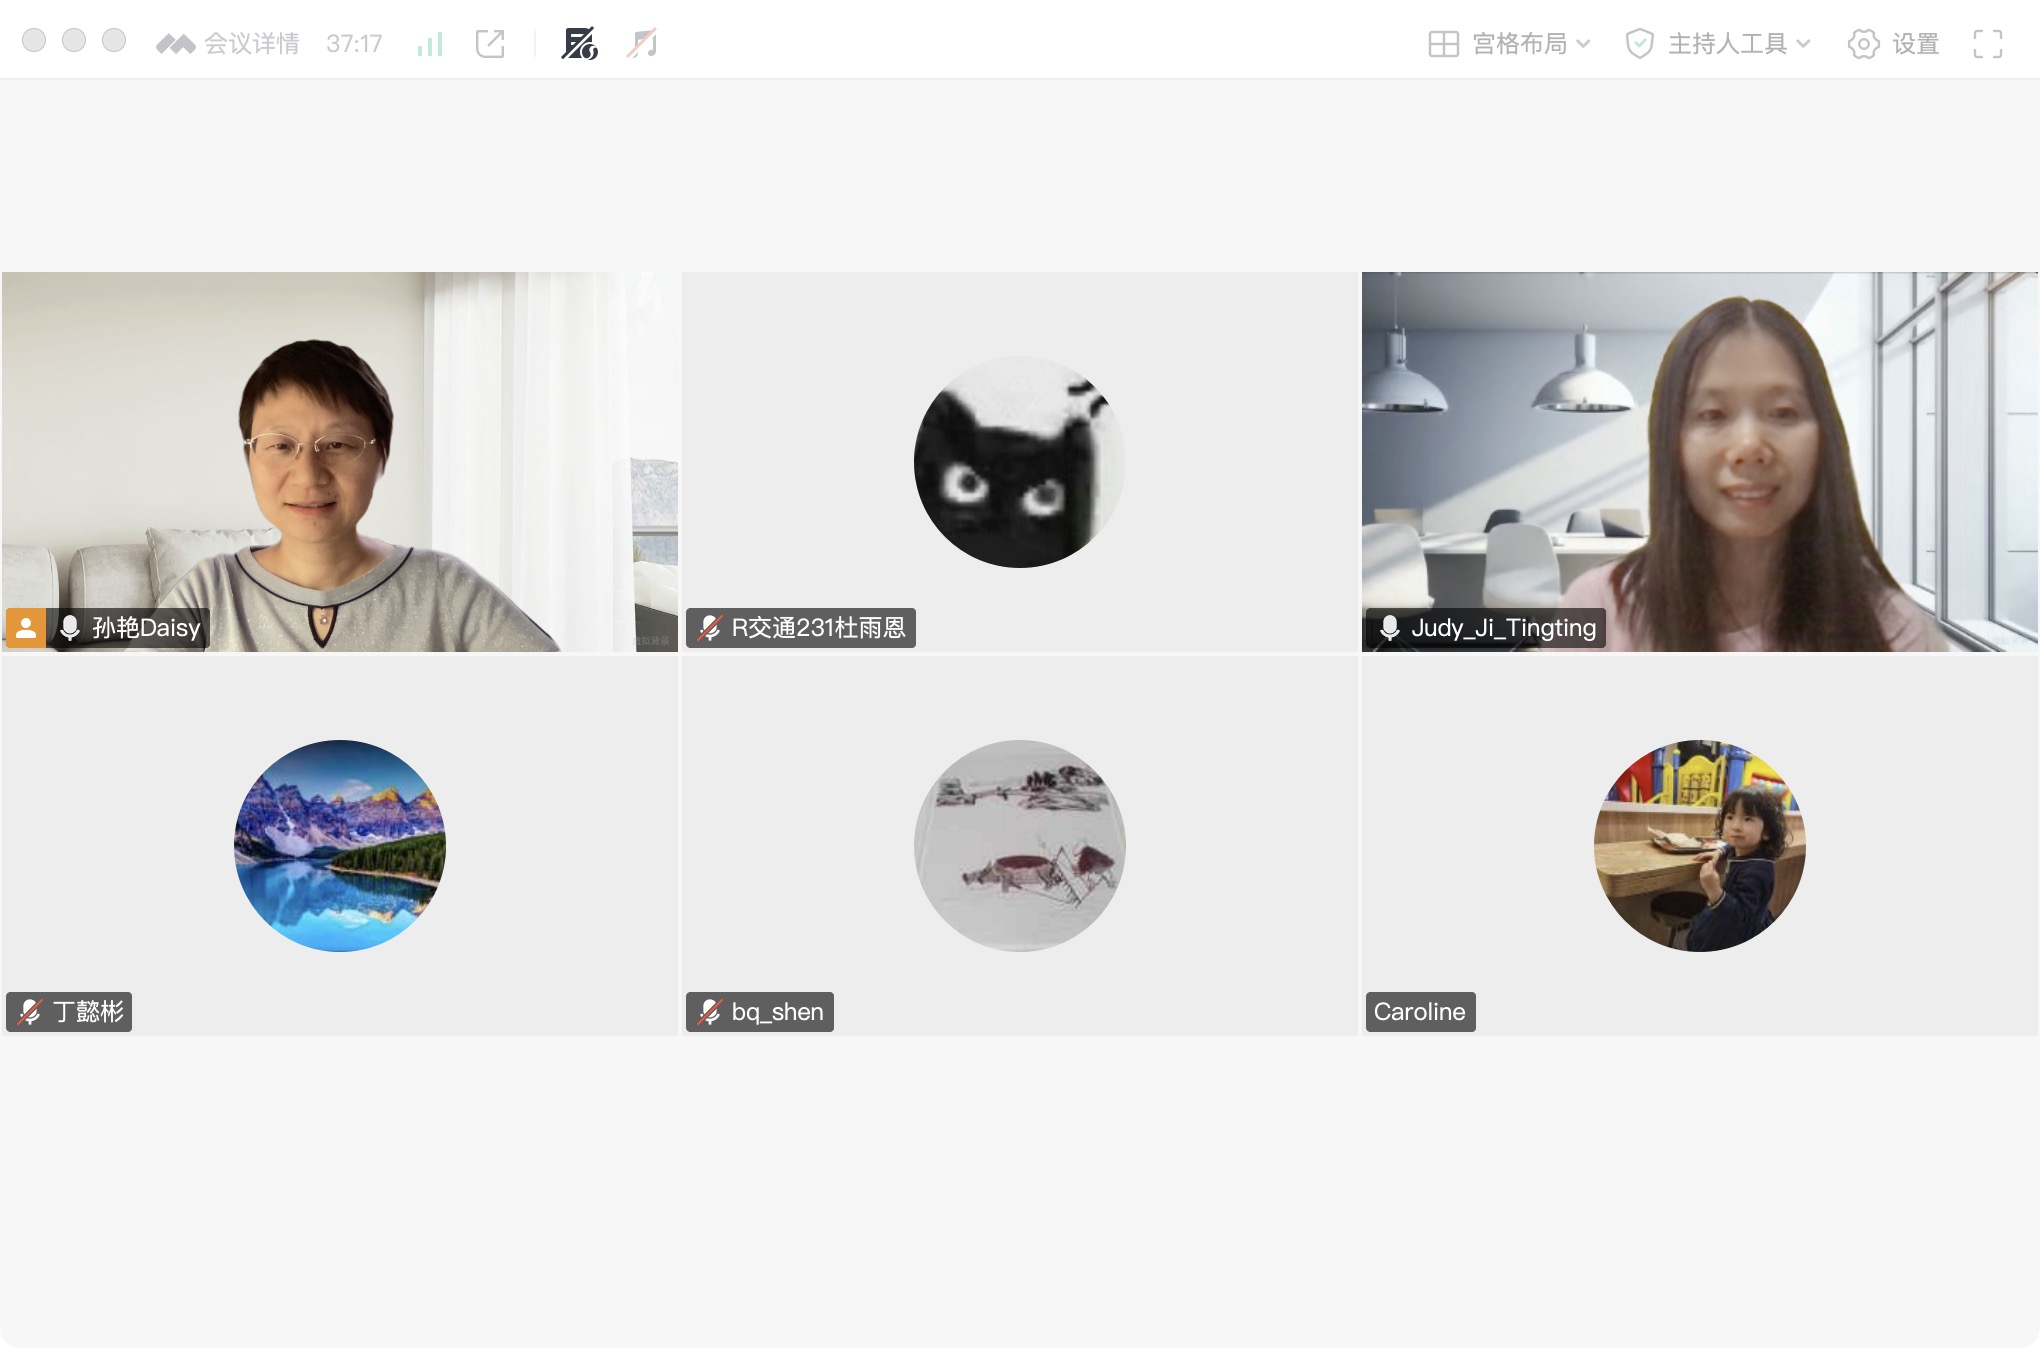Screen dimensions: 2040x1348
Task: Click the shield icon beside 主持人工具
Action: 1639,43
